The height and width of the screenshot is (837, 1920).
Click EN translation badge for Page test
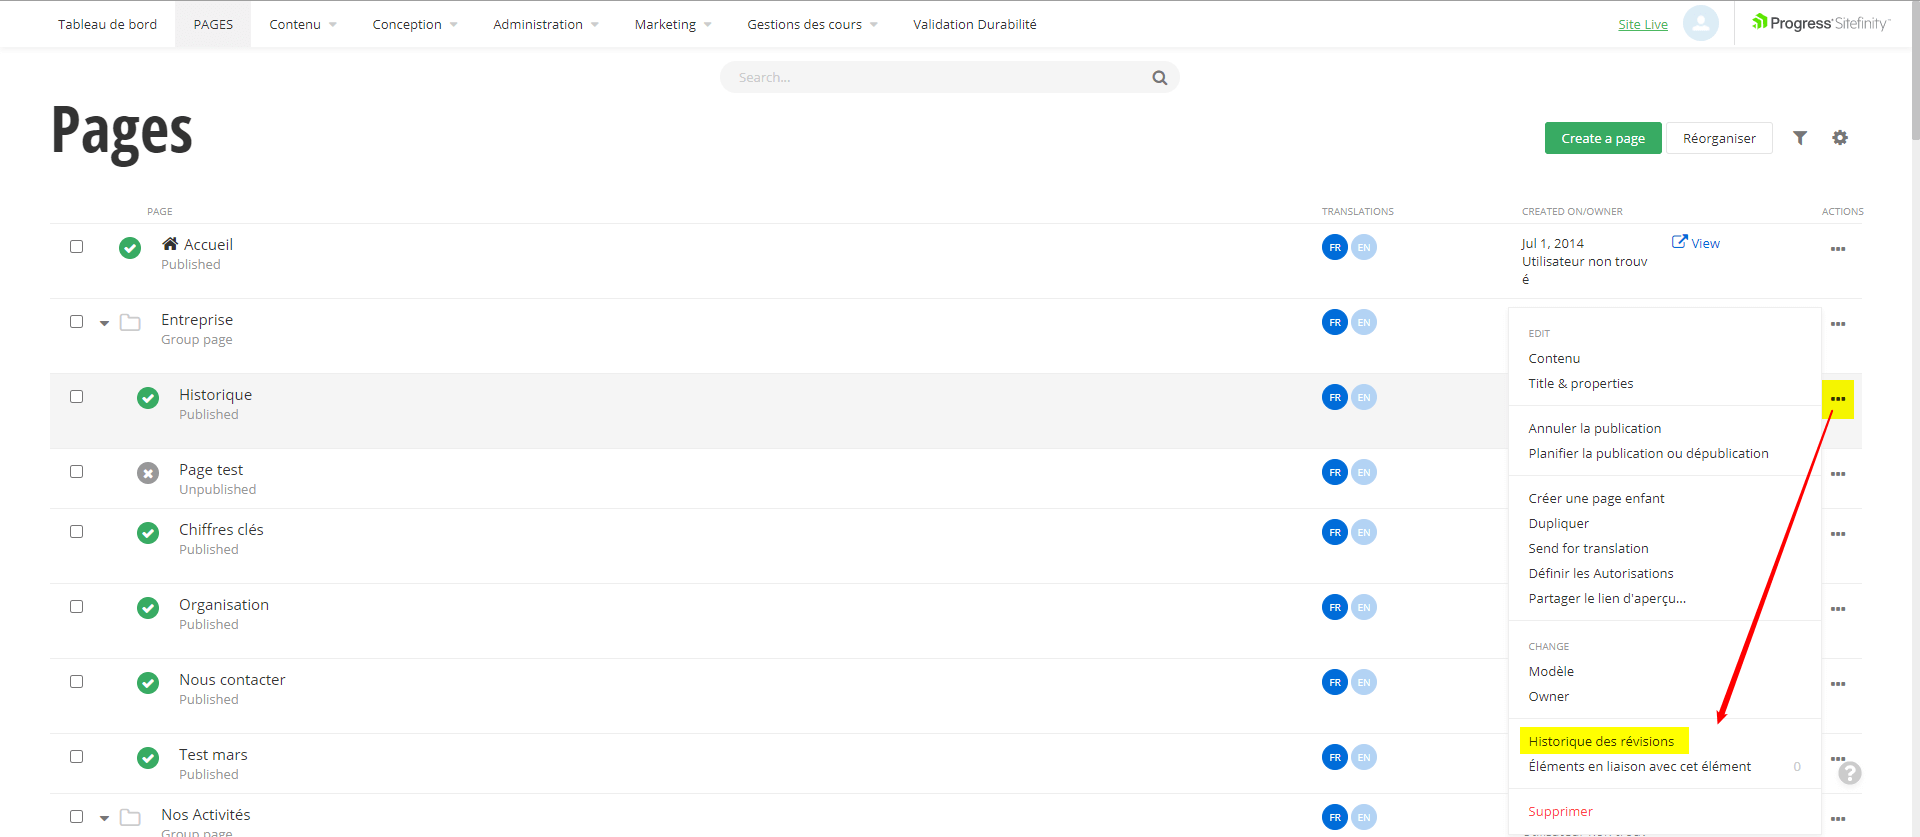tap(1363, 472)
